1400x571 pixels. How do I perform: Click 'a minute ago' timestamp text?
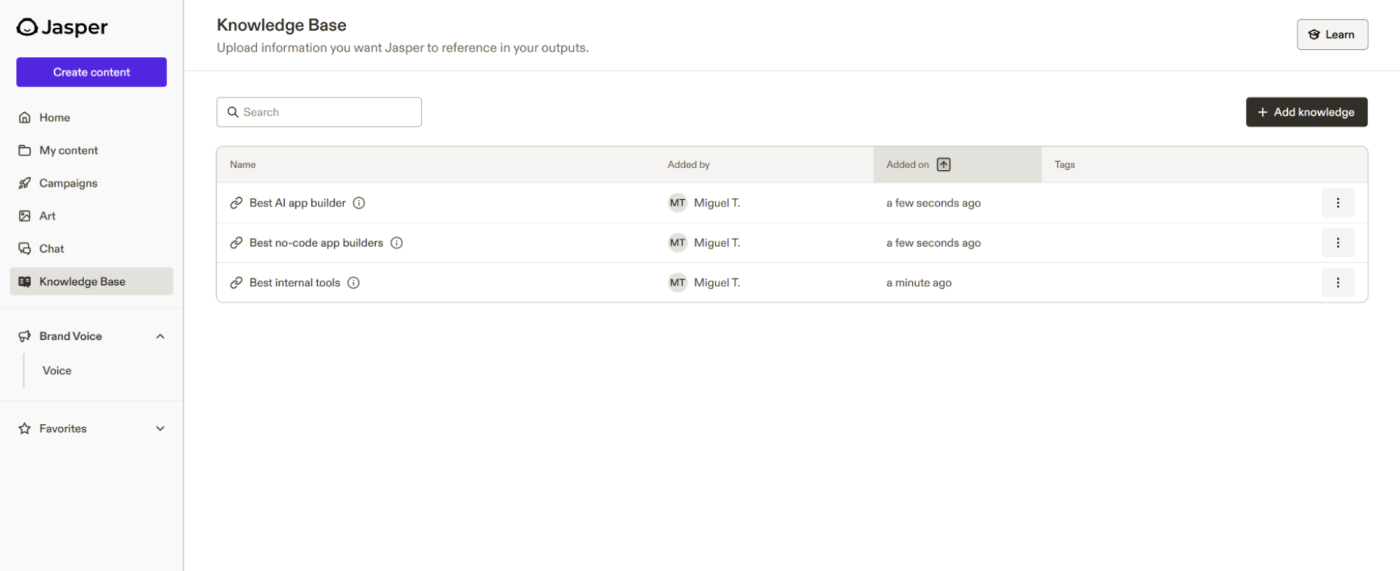point(919,283)
